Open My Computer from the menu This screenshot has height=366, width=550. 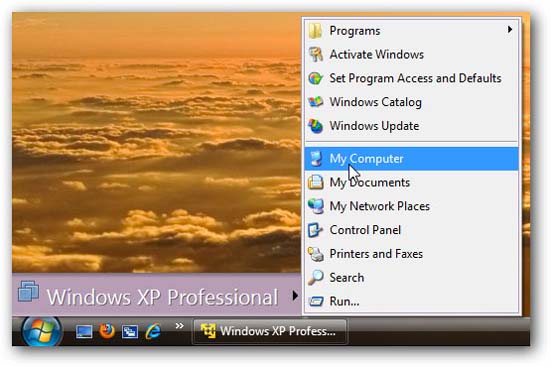coord(411,159)
